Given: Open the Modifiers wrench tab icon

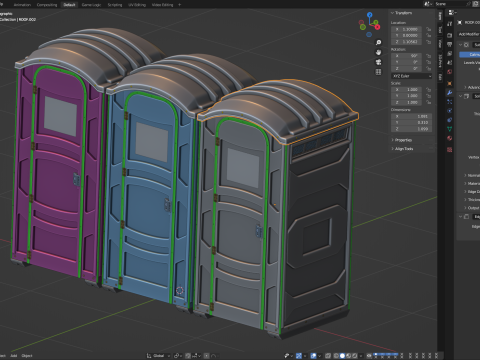Looking at the screenshot, I should point(449,93).
